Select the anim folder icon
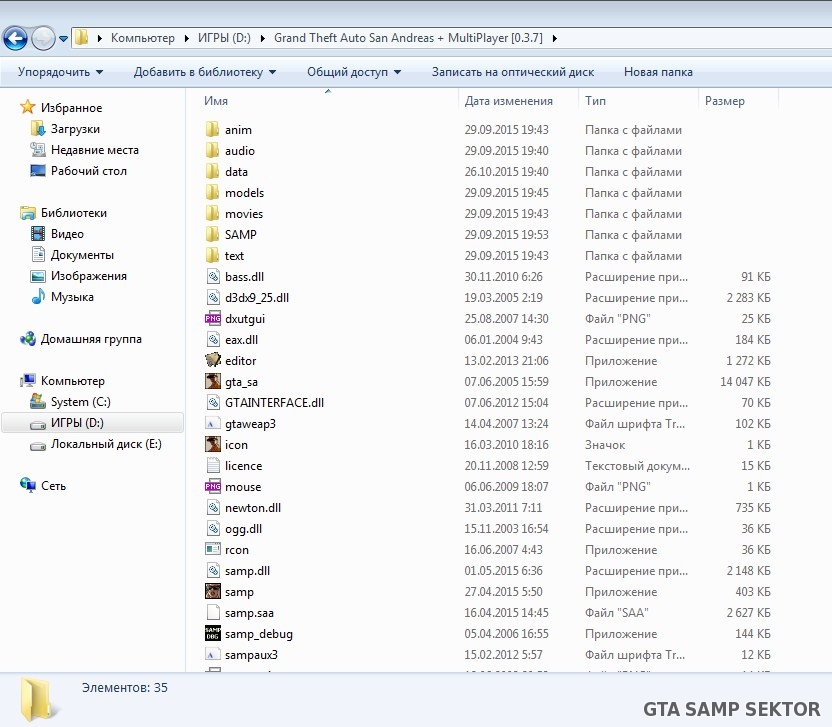The width and height of the screenshot is (832, 727). [x=212, y=129]
